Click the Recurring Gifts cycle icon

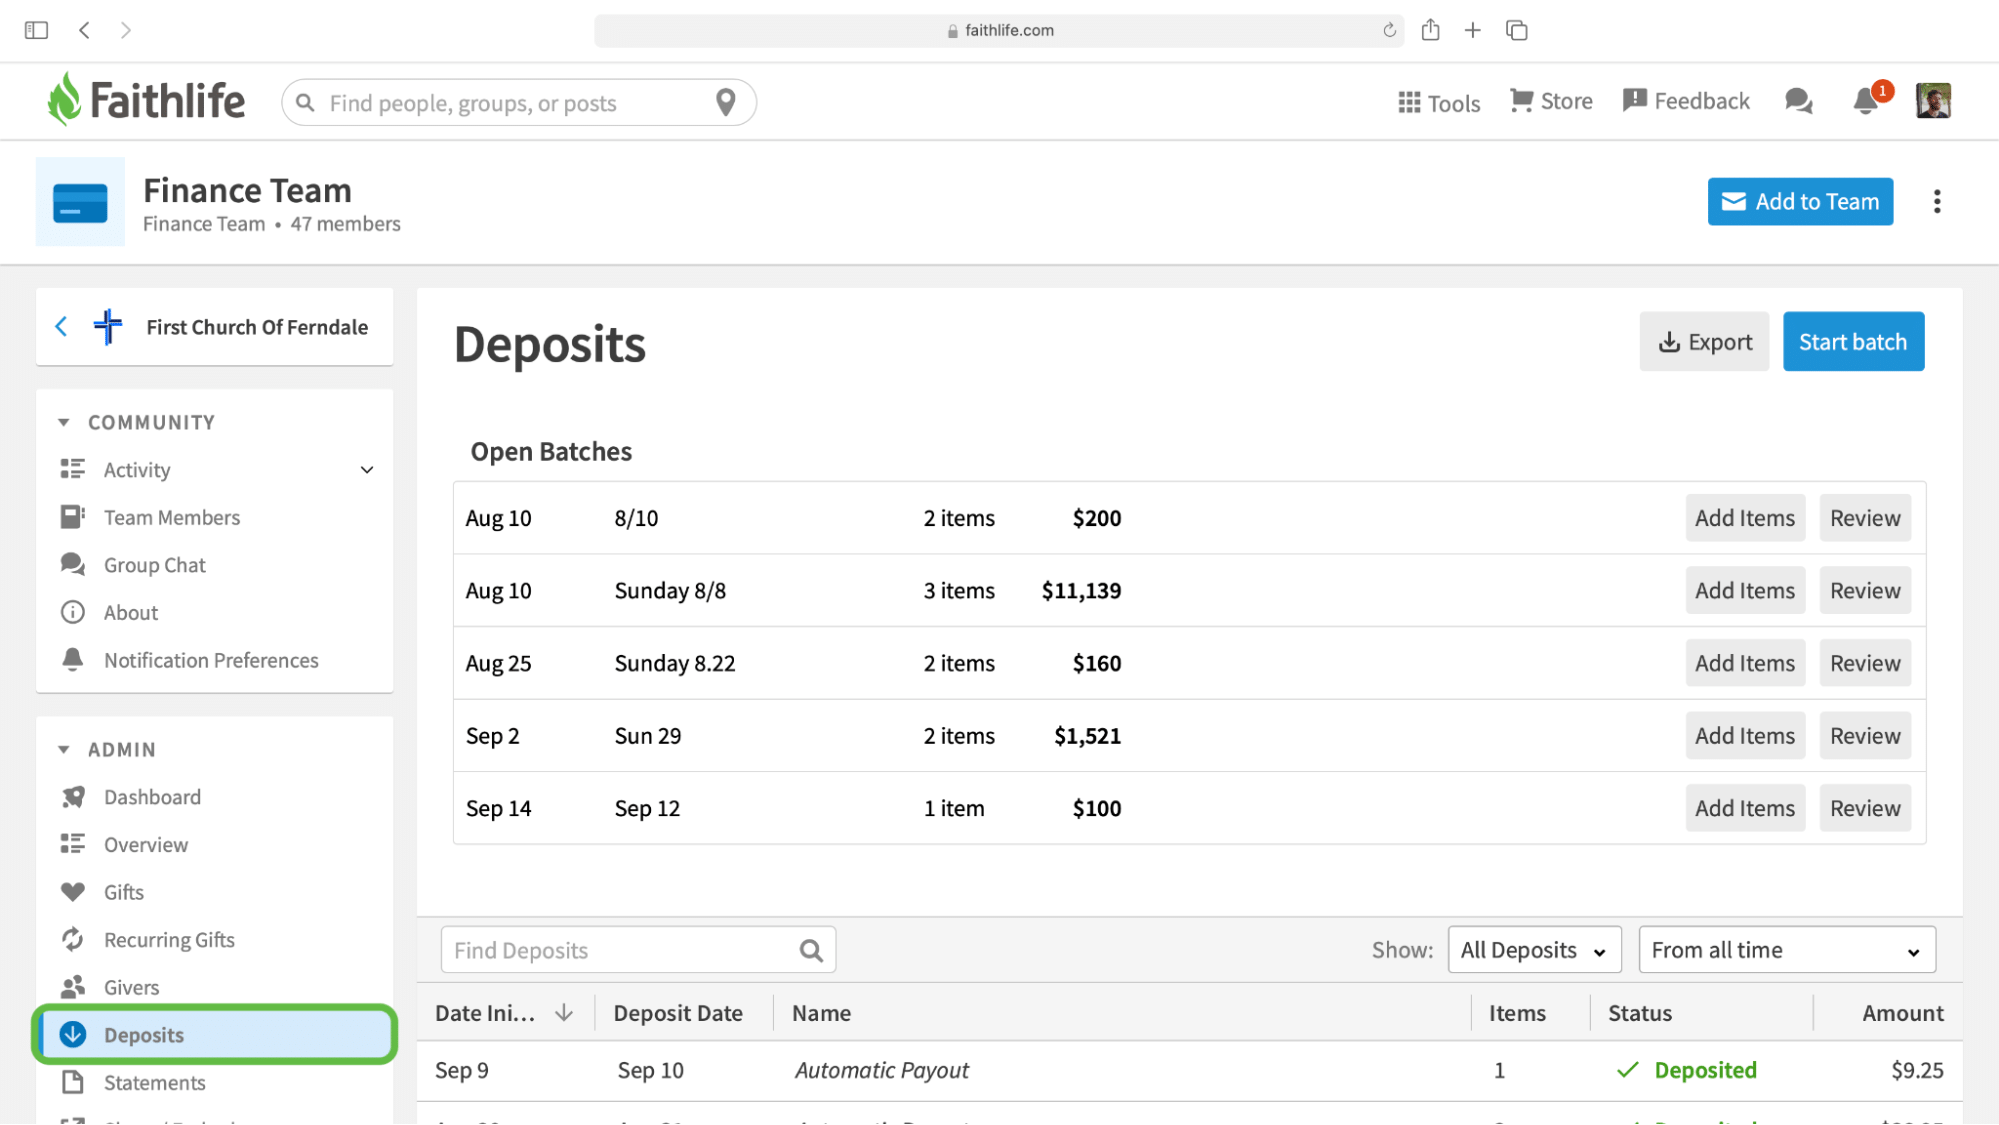[x=73, y=940]
